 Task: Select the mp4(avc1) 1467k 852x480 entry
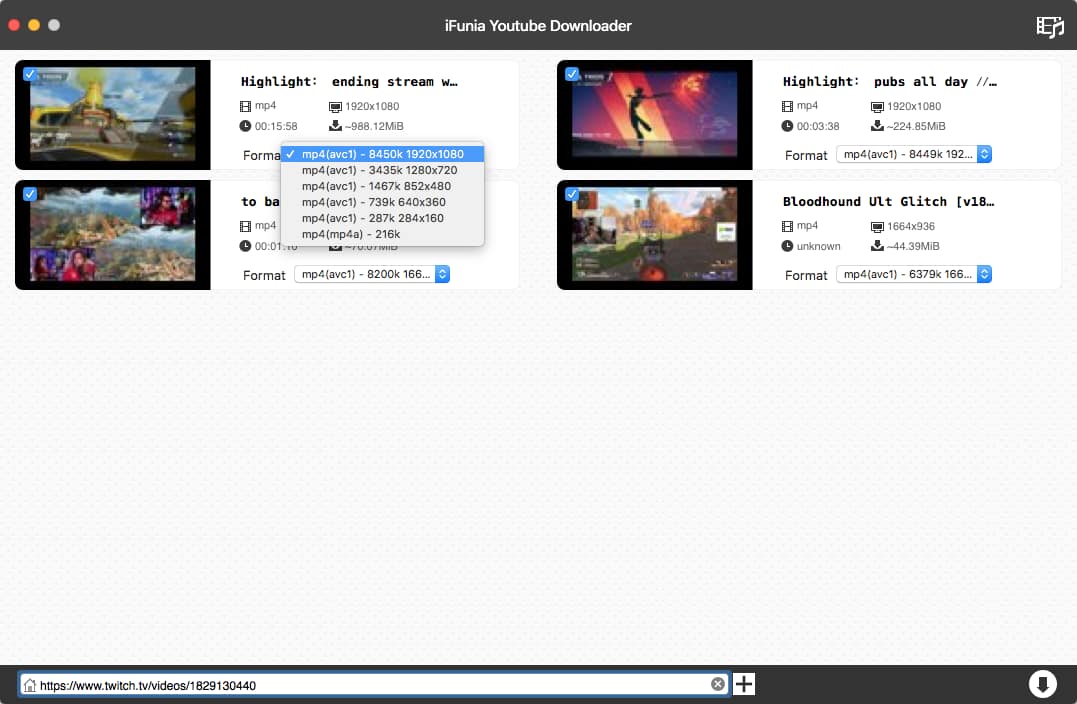pos(376,186)
